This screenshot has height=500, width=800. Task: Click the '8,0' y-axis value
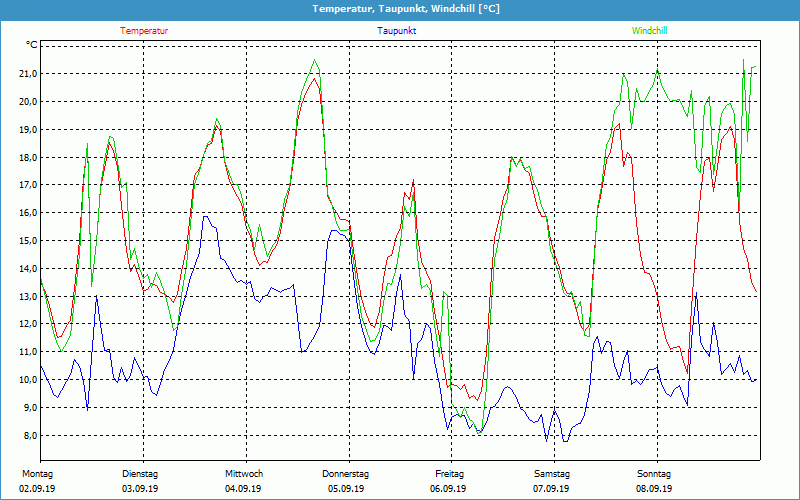(x=30, y=435)
